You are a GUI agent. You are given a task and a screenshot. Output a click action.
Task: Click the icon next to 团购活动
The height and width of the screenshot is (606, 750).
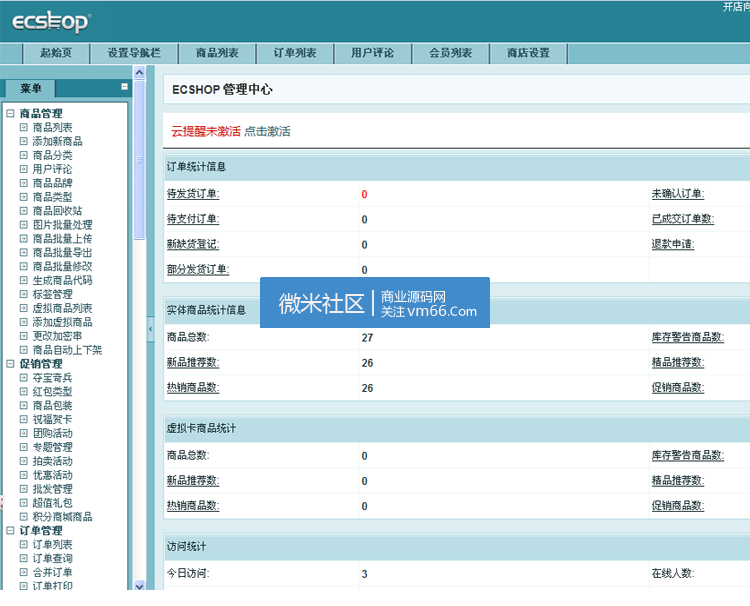(23, 433)
